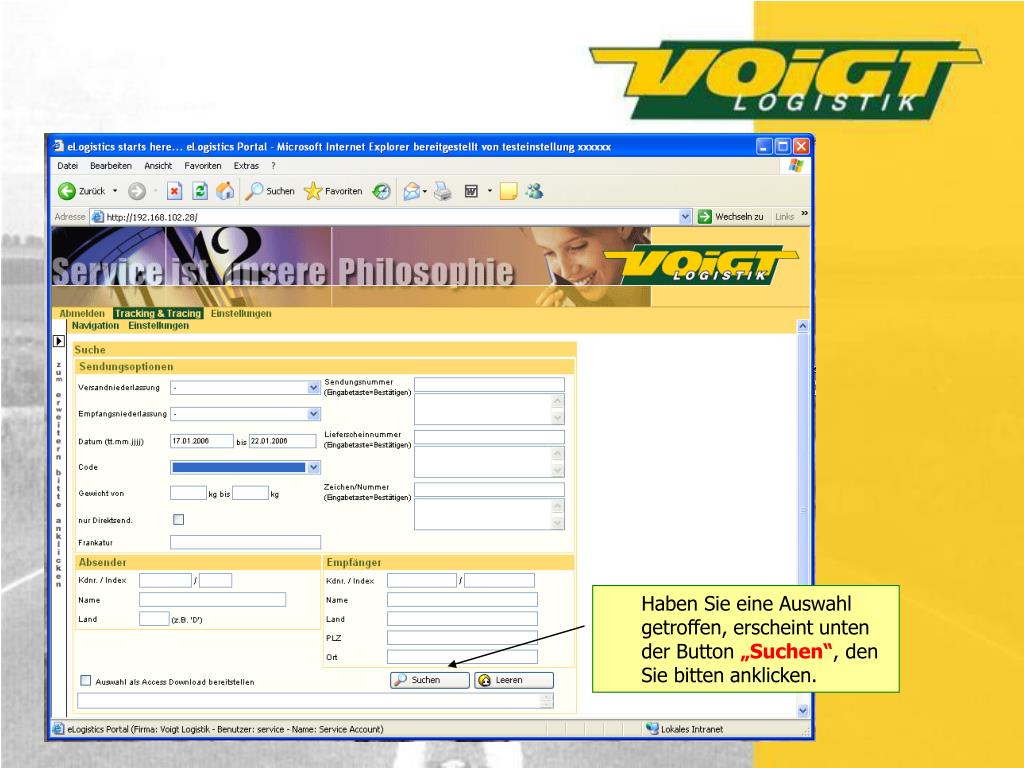Image resolution: width=1024 pixels, height=768 pixels.
Task: Click the Abmelden link
Action: point(82,313)
